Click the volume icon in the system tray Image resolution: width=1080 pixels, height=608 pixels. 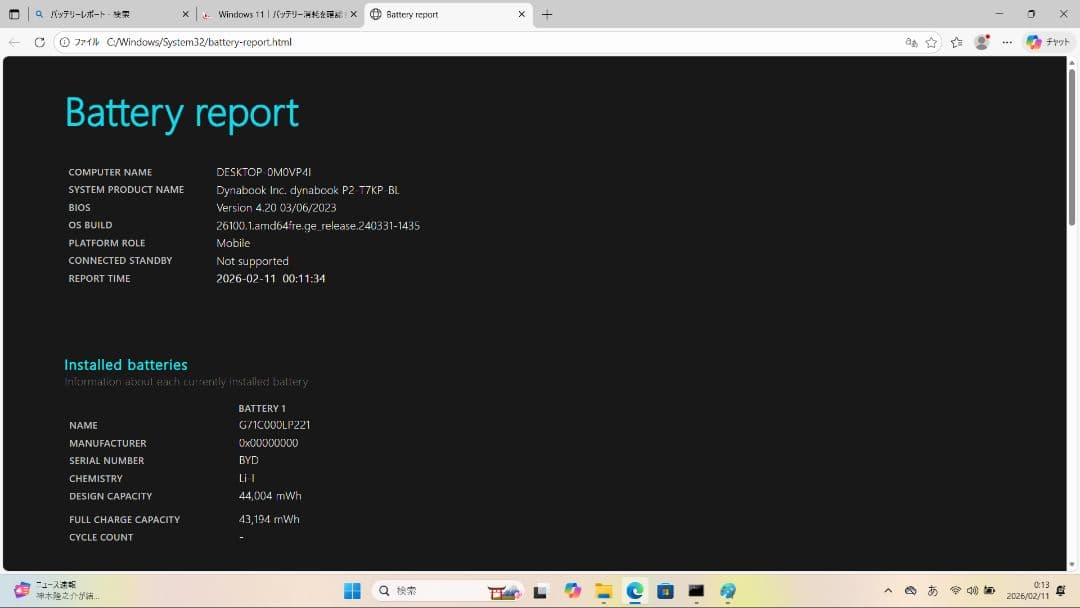click(973, 590)
